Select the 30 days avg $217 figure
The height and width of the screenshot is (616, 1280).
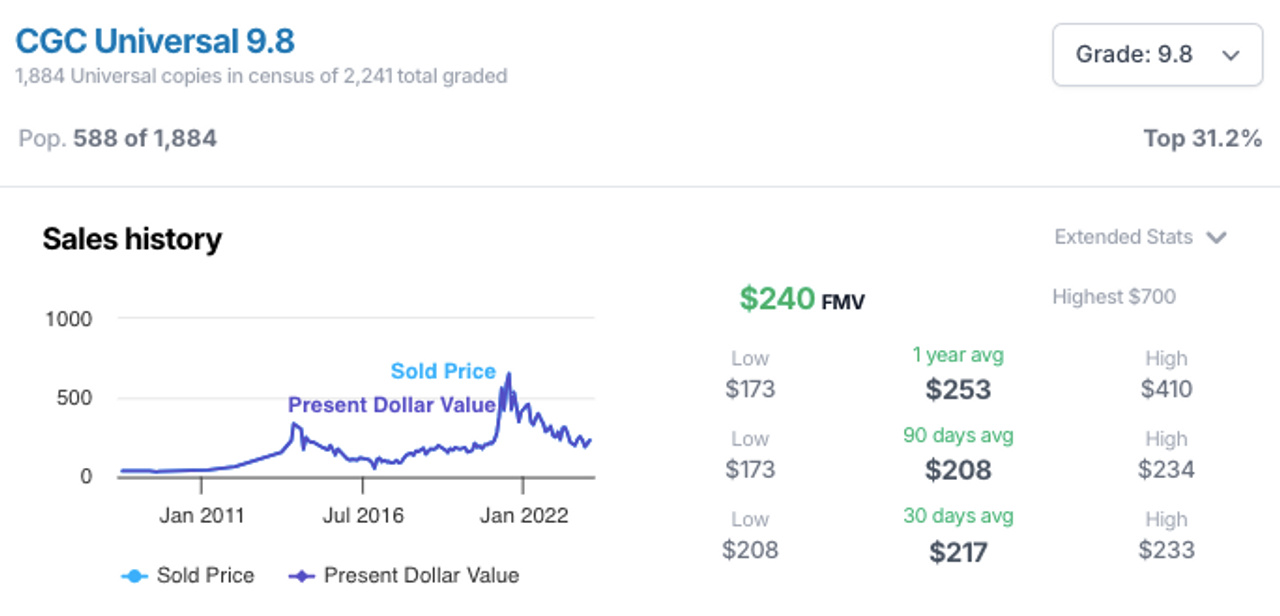[958, 551]
